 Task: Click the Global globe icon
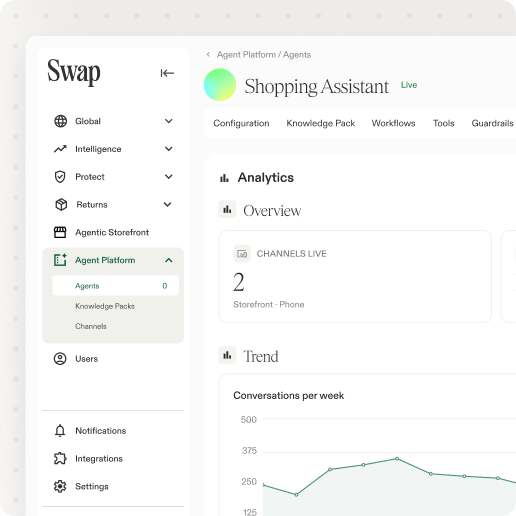(60, 121)
